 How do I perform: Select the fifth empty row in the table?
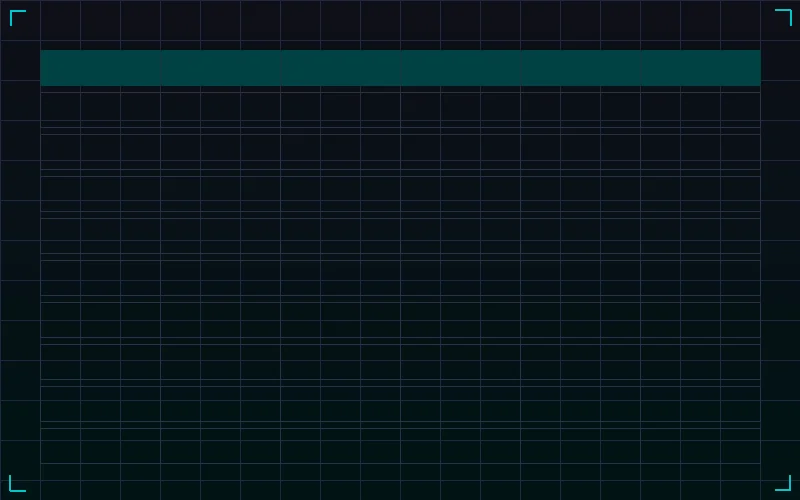point(400,277)
